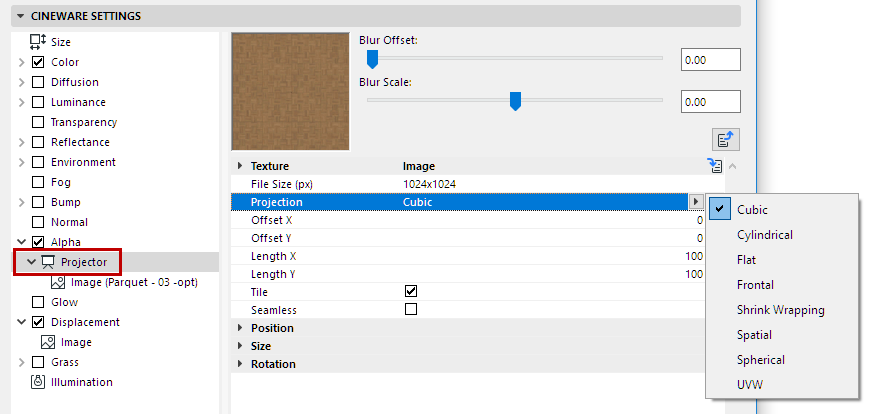
Task: Click the Projector screen icon
Action: pyautogui.click(x=49, y=262)
